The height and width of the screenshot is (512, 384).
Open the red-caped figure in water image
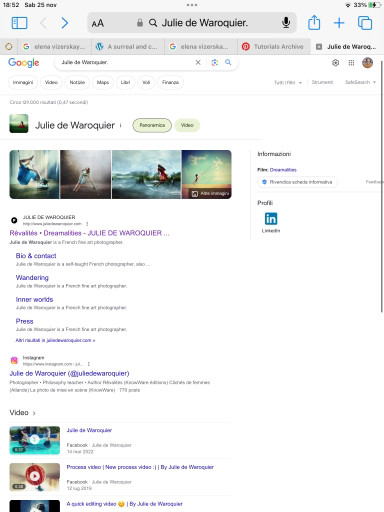click(147, 174)
